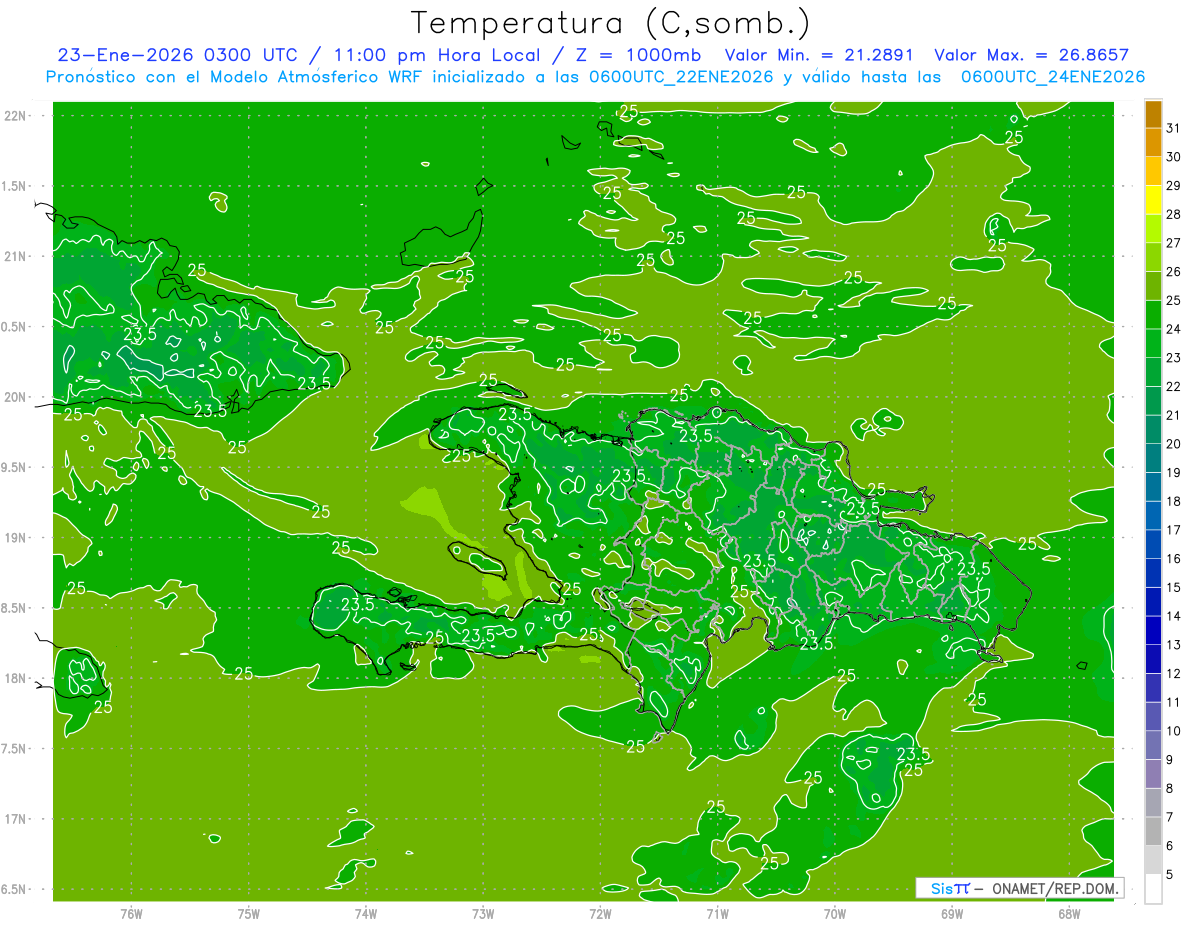Click the '18N' latitude axis label
This screenshot has height=927, width=1200.
pyautogui.click(x=16, y=679)
